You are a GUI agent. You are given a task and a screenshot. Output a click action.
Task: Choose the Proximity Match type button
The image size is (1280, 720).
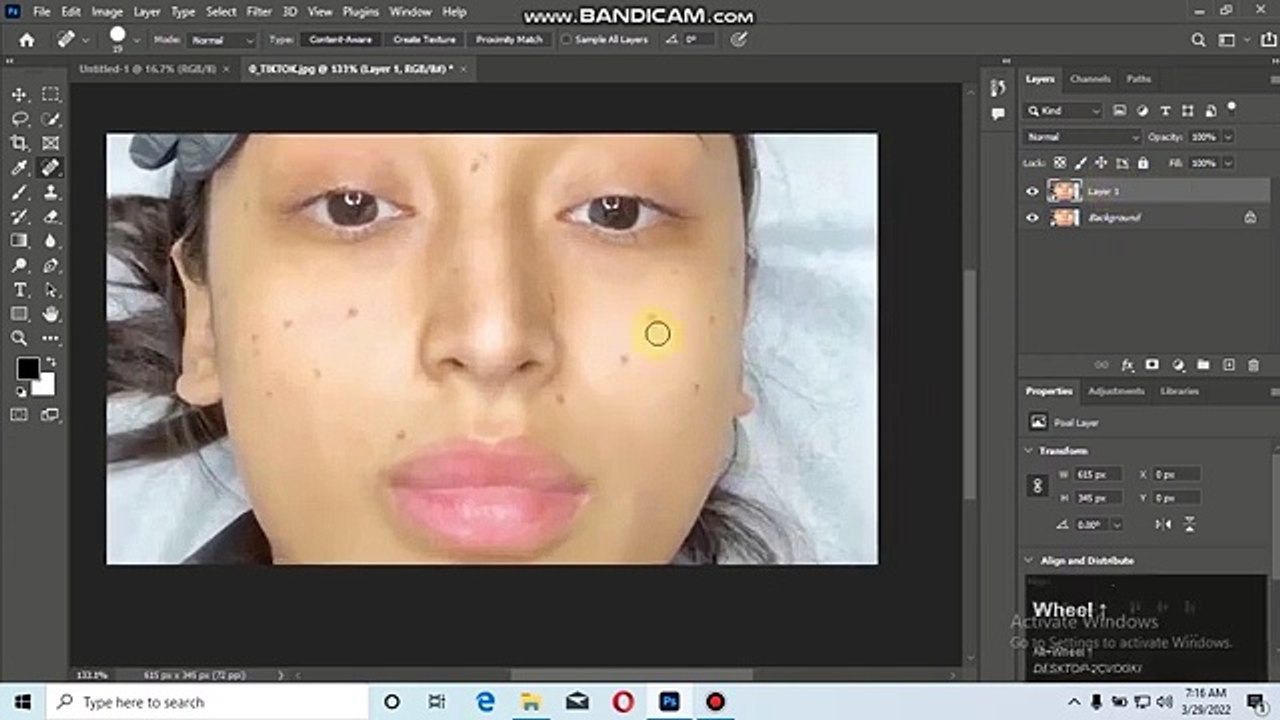coord(509,40)
